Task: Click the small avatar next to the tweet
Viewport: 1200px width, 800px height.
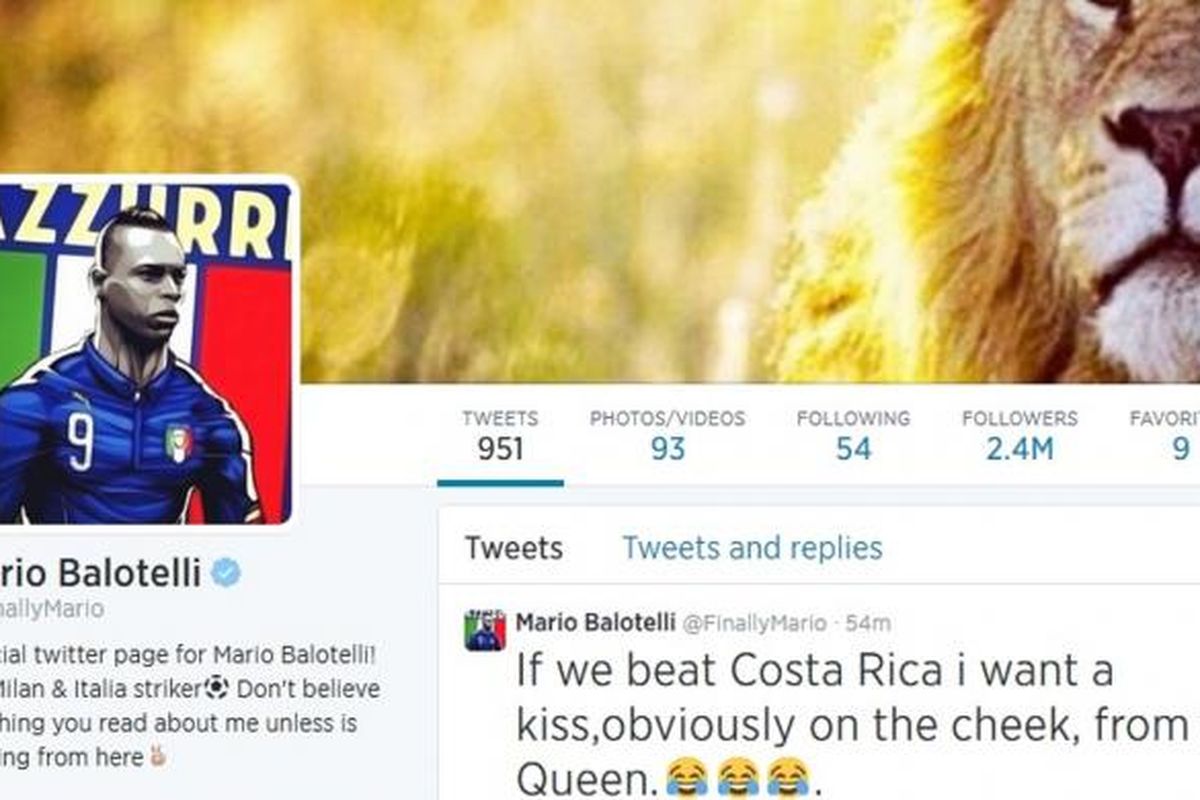Action: pos(485,631)
